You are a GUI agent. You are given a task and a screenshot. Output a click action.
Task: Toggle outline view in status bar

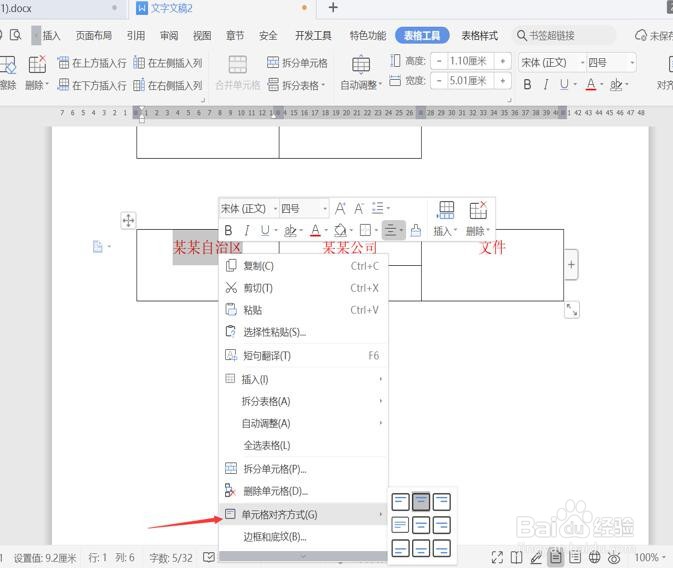pyautogui.click(x=575, y=557)
